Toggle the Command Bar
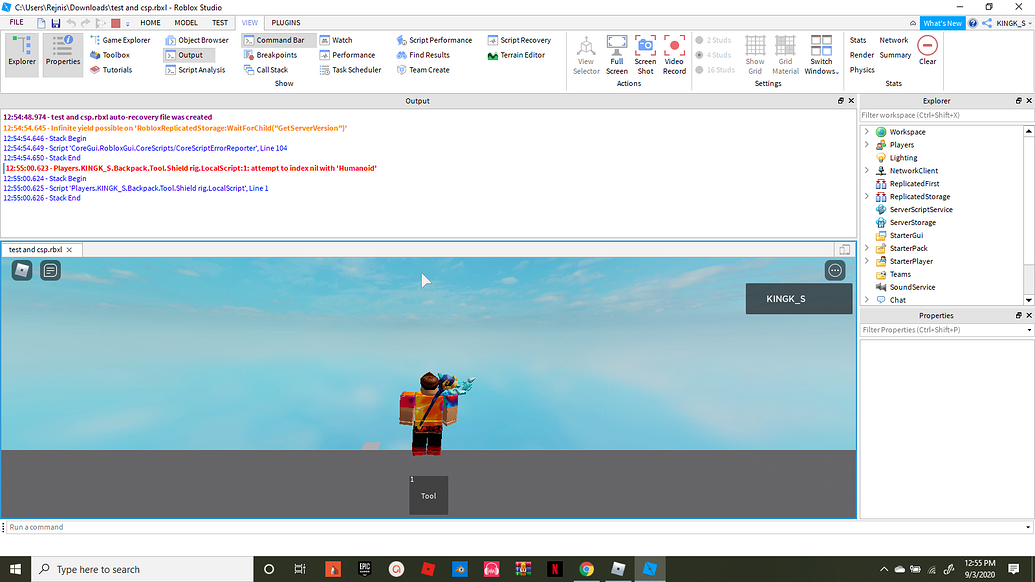 point(279,40)
